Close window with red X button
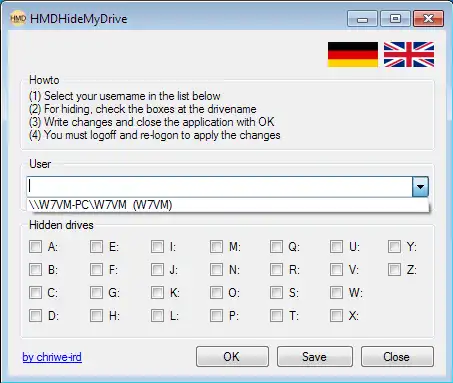The width and height of the screenshot is (453, 383). tap(429, 19)
